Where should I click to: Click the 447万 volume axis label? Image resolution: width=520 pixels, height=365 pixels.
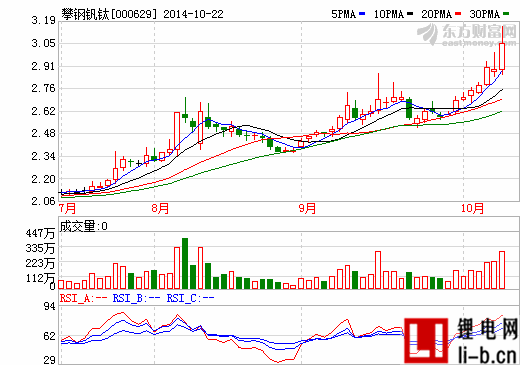point(40,233)
